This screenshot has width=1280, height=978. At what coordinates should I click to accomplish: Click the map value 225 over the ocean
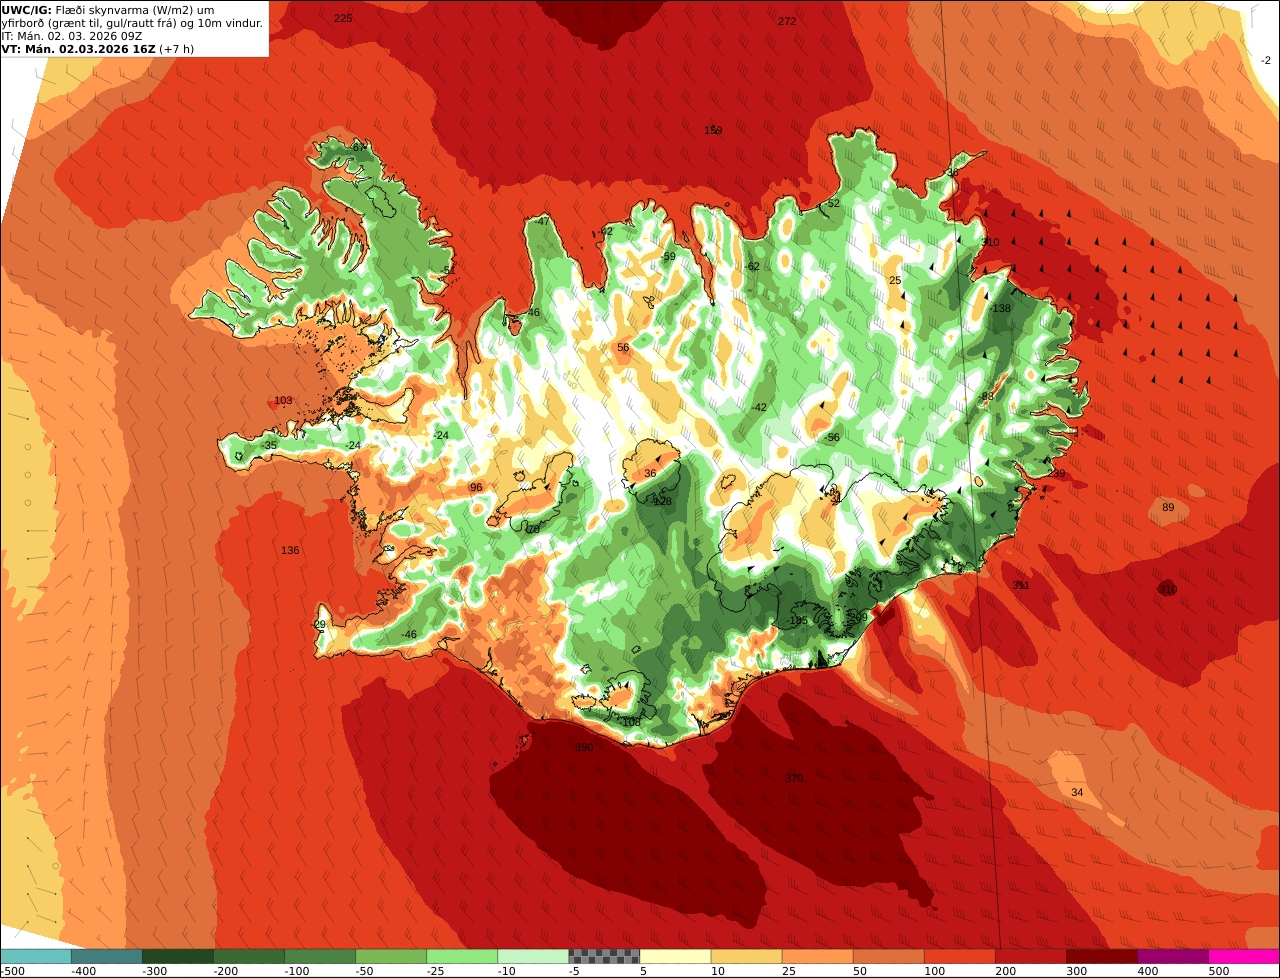click(x=343, y=18)
